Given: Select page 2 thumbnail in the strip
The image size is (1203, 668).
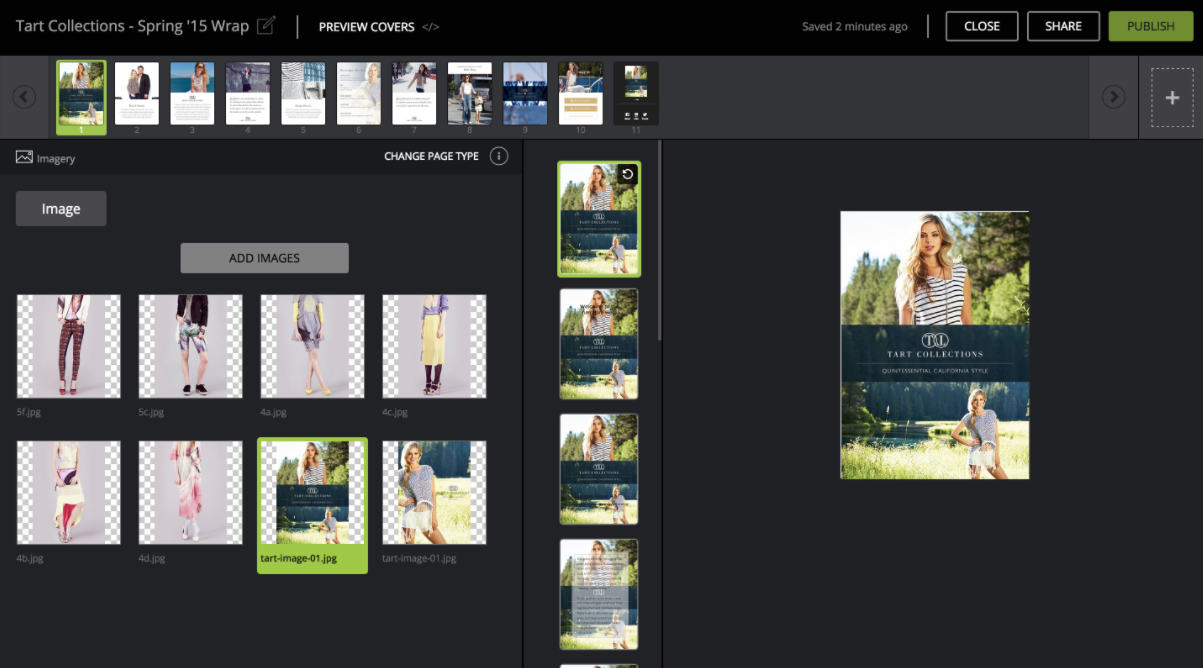Looking at the screenshot, I should coord(137,94).
